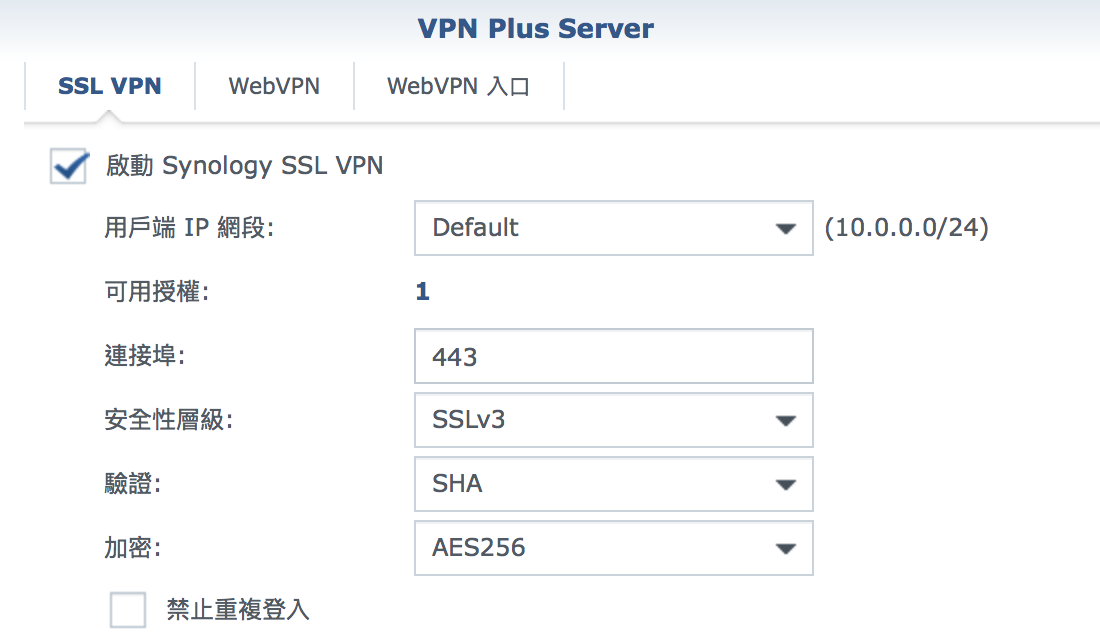Click the VPN Plus Server title
Viewport: 1100px width, 638px height.
[x=535, y=28]
